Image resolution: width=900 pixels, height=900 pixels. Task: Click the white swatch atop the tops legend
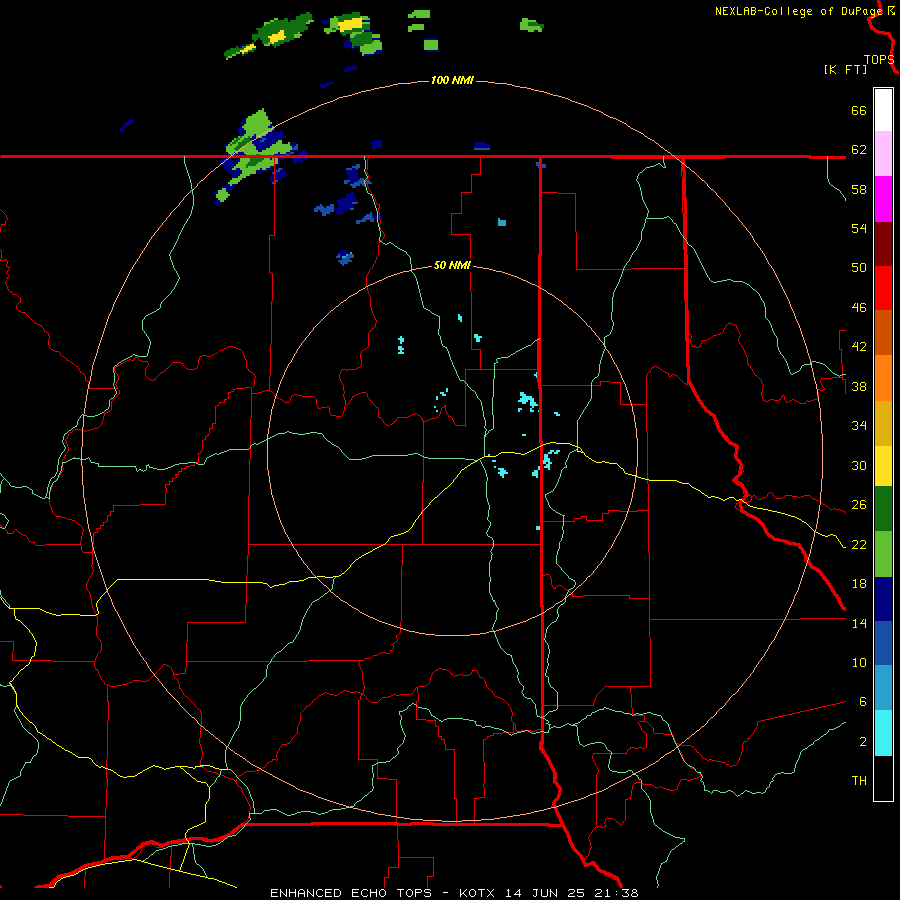(x=883, y=110)
